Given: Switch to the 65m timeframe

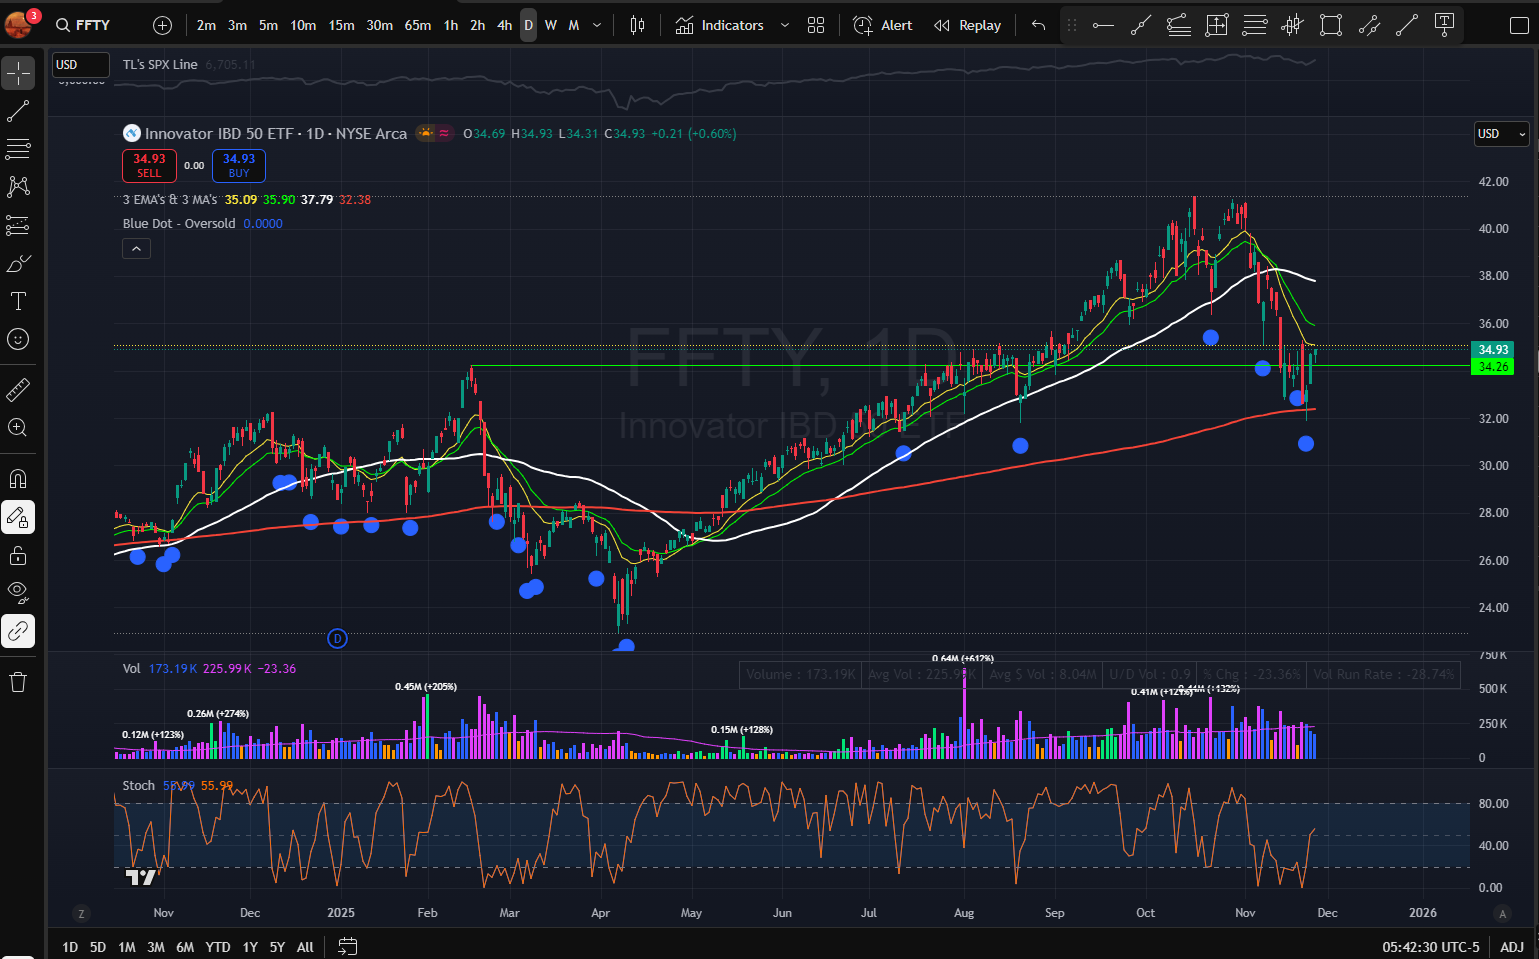Looking at the screenshot, I should (x=418, y=25).
